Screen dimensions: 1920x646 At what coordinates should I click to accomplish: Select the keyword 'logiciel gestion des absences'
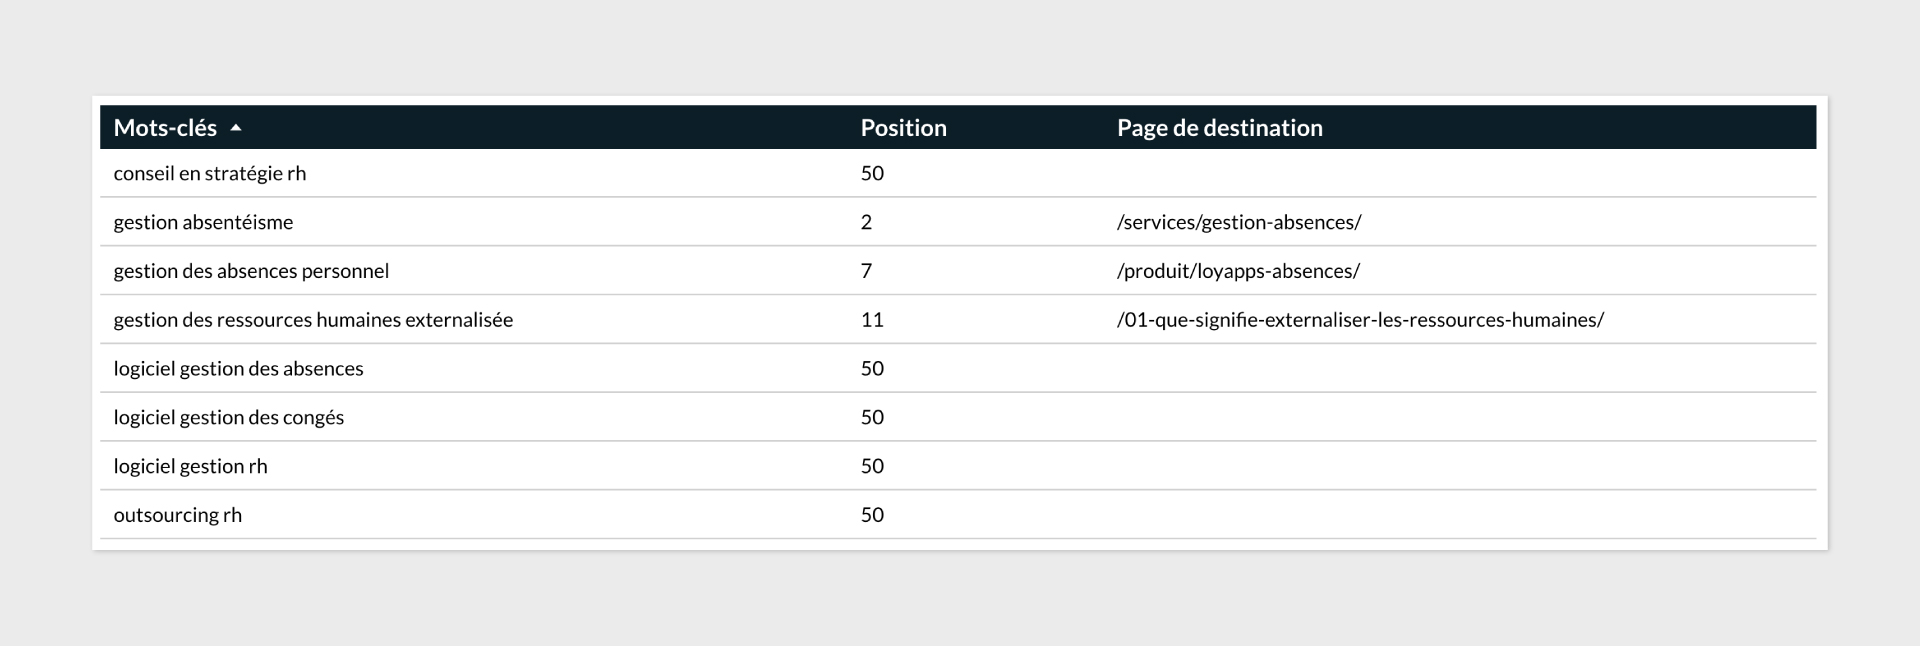[238, 369]
